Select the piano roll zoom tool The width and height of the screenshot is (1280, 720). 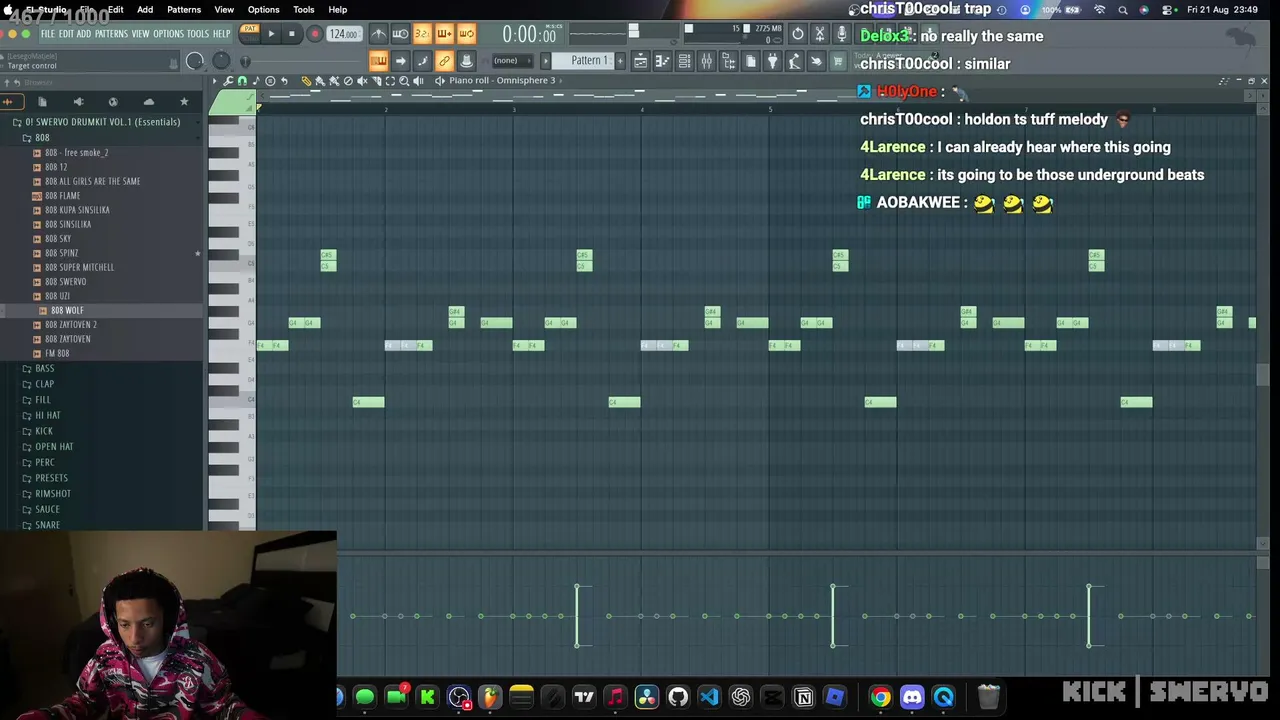click(404, 81)
